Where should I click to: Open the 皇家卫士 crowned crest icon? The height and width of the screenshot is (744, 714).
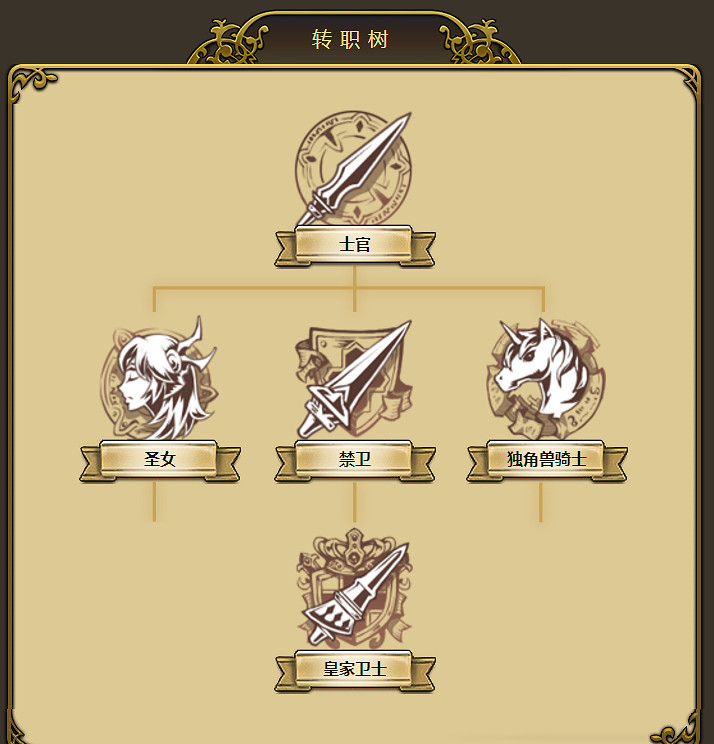[x=354, y=588]
